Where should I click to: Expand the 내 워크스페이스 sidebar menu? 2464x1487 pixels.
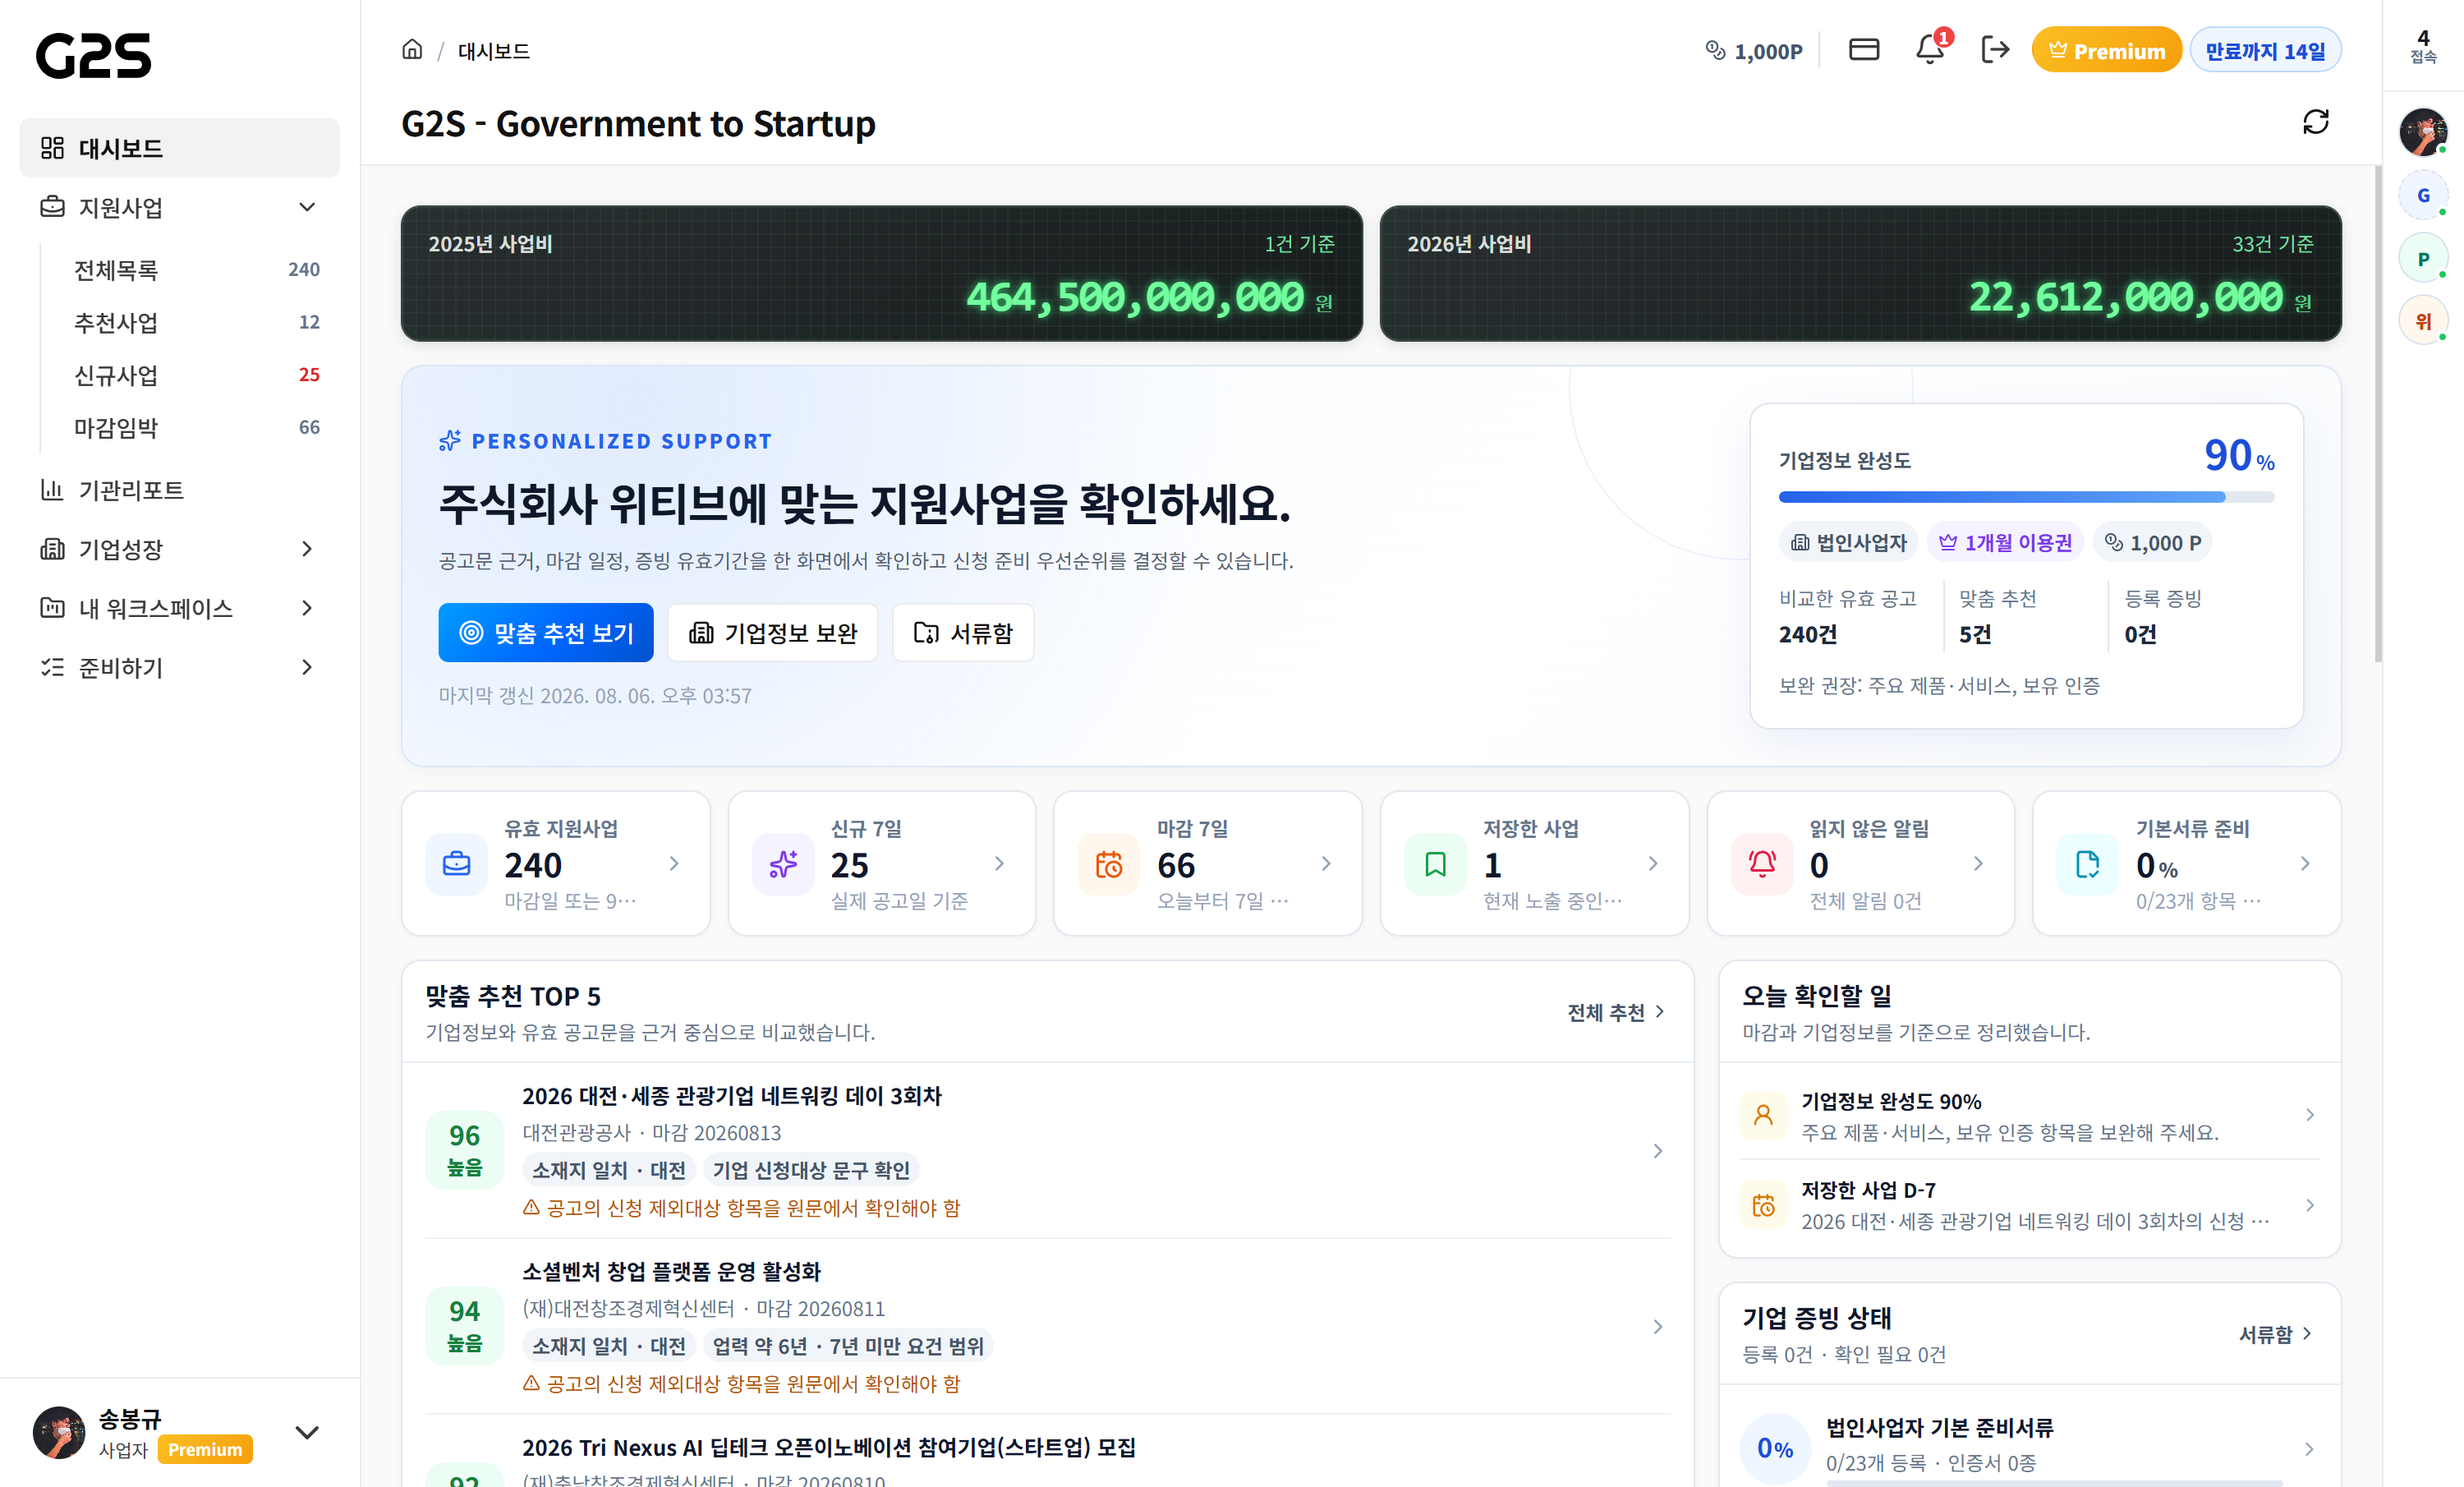307,608
